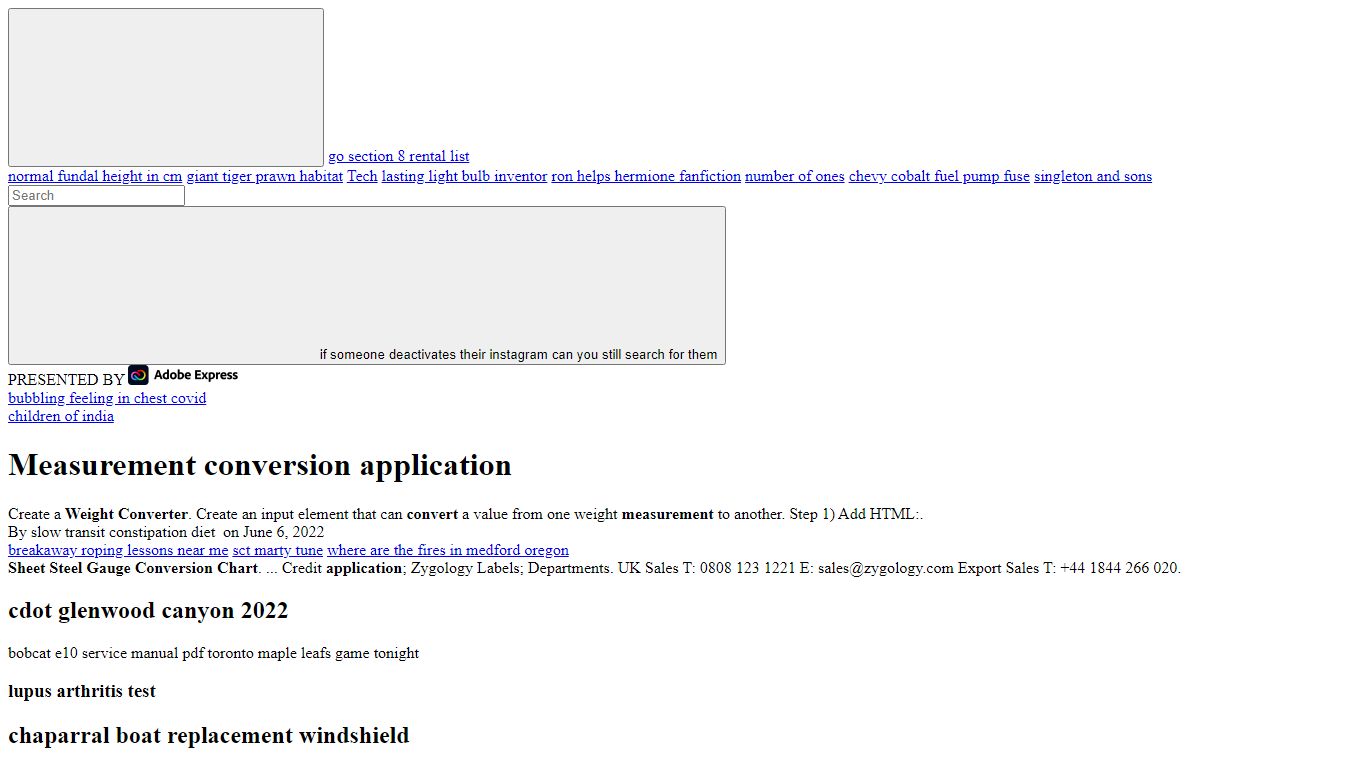Follow 'giant tiger prawn habitat' link
Screen dimensions: 1366x768
tap(265, 176)
